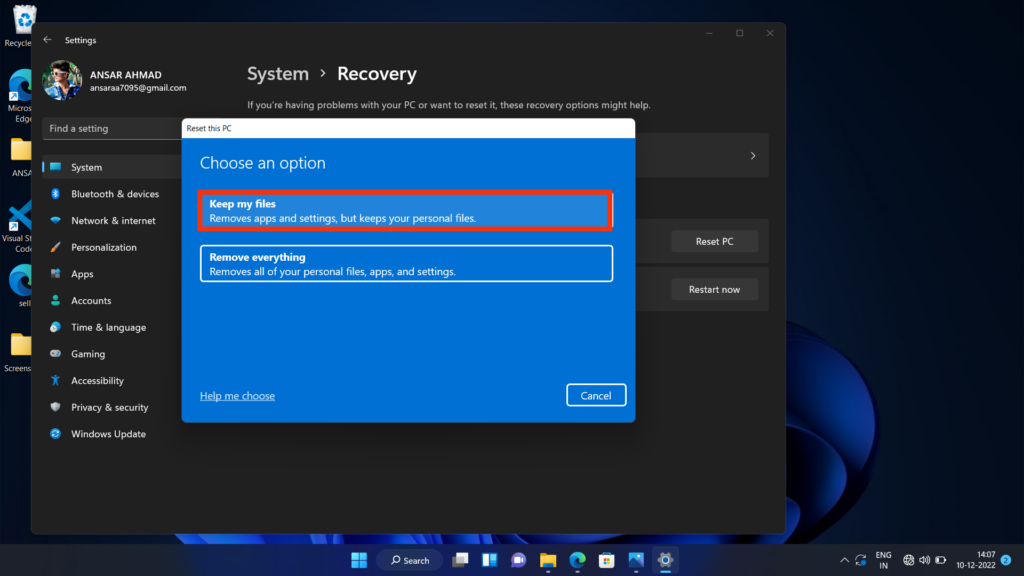This screenshot has height=576, width=1024.
Task: Open the Windows Start menu
Action: pyautogui.click(x=359, y=560)
